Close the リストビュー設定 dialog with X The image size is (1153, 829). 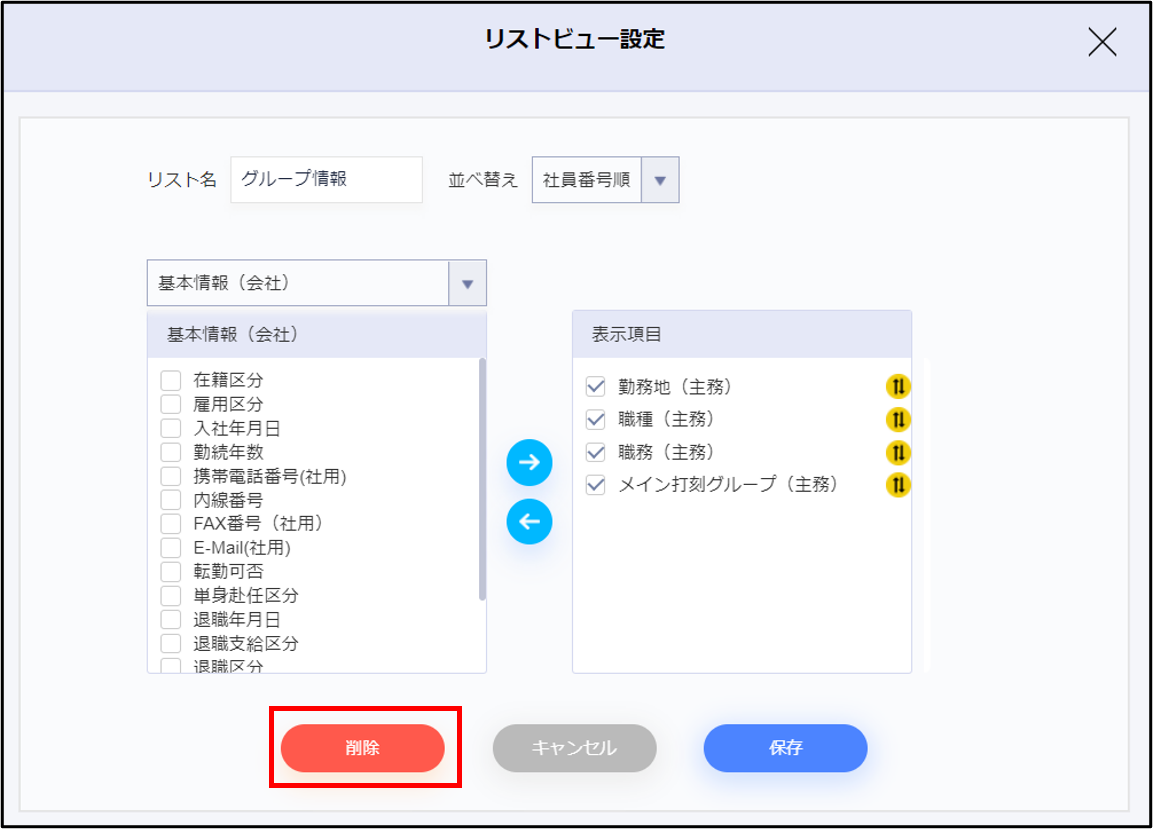[x=1101, y=42]
